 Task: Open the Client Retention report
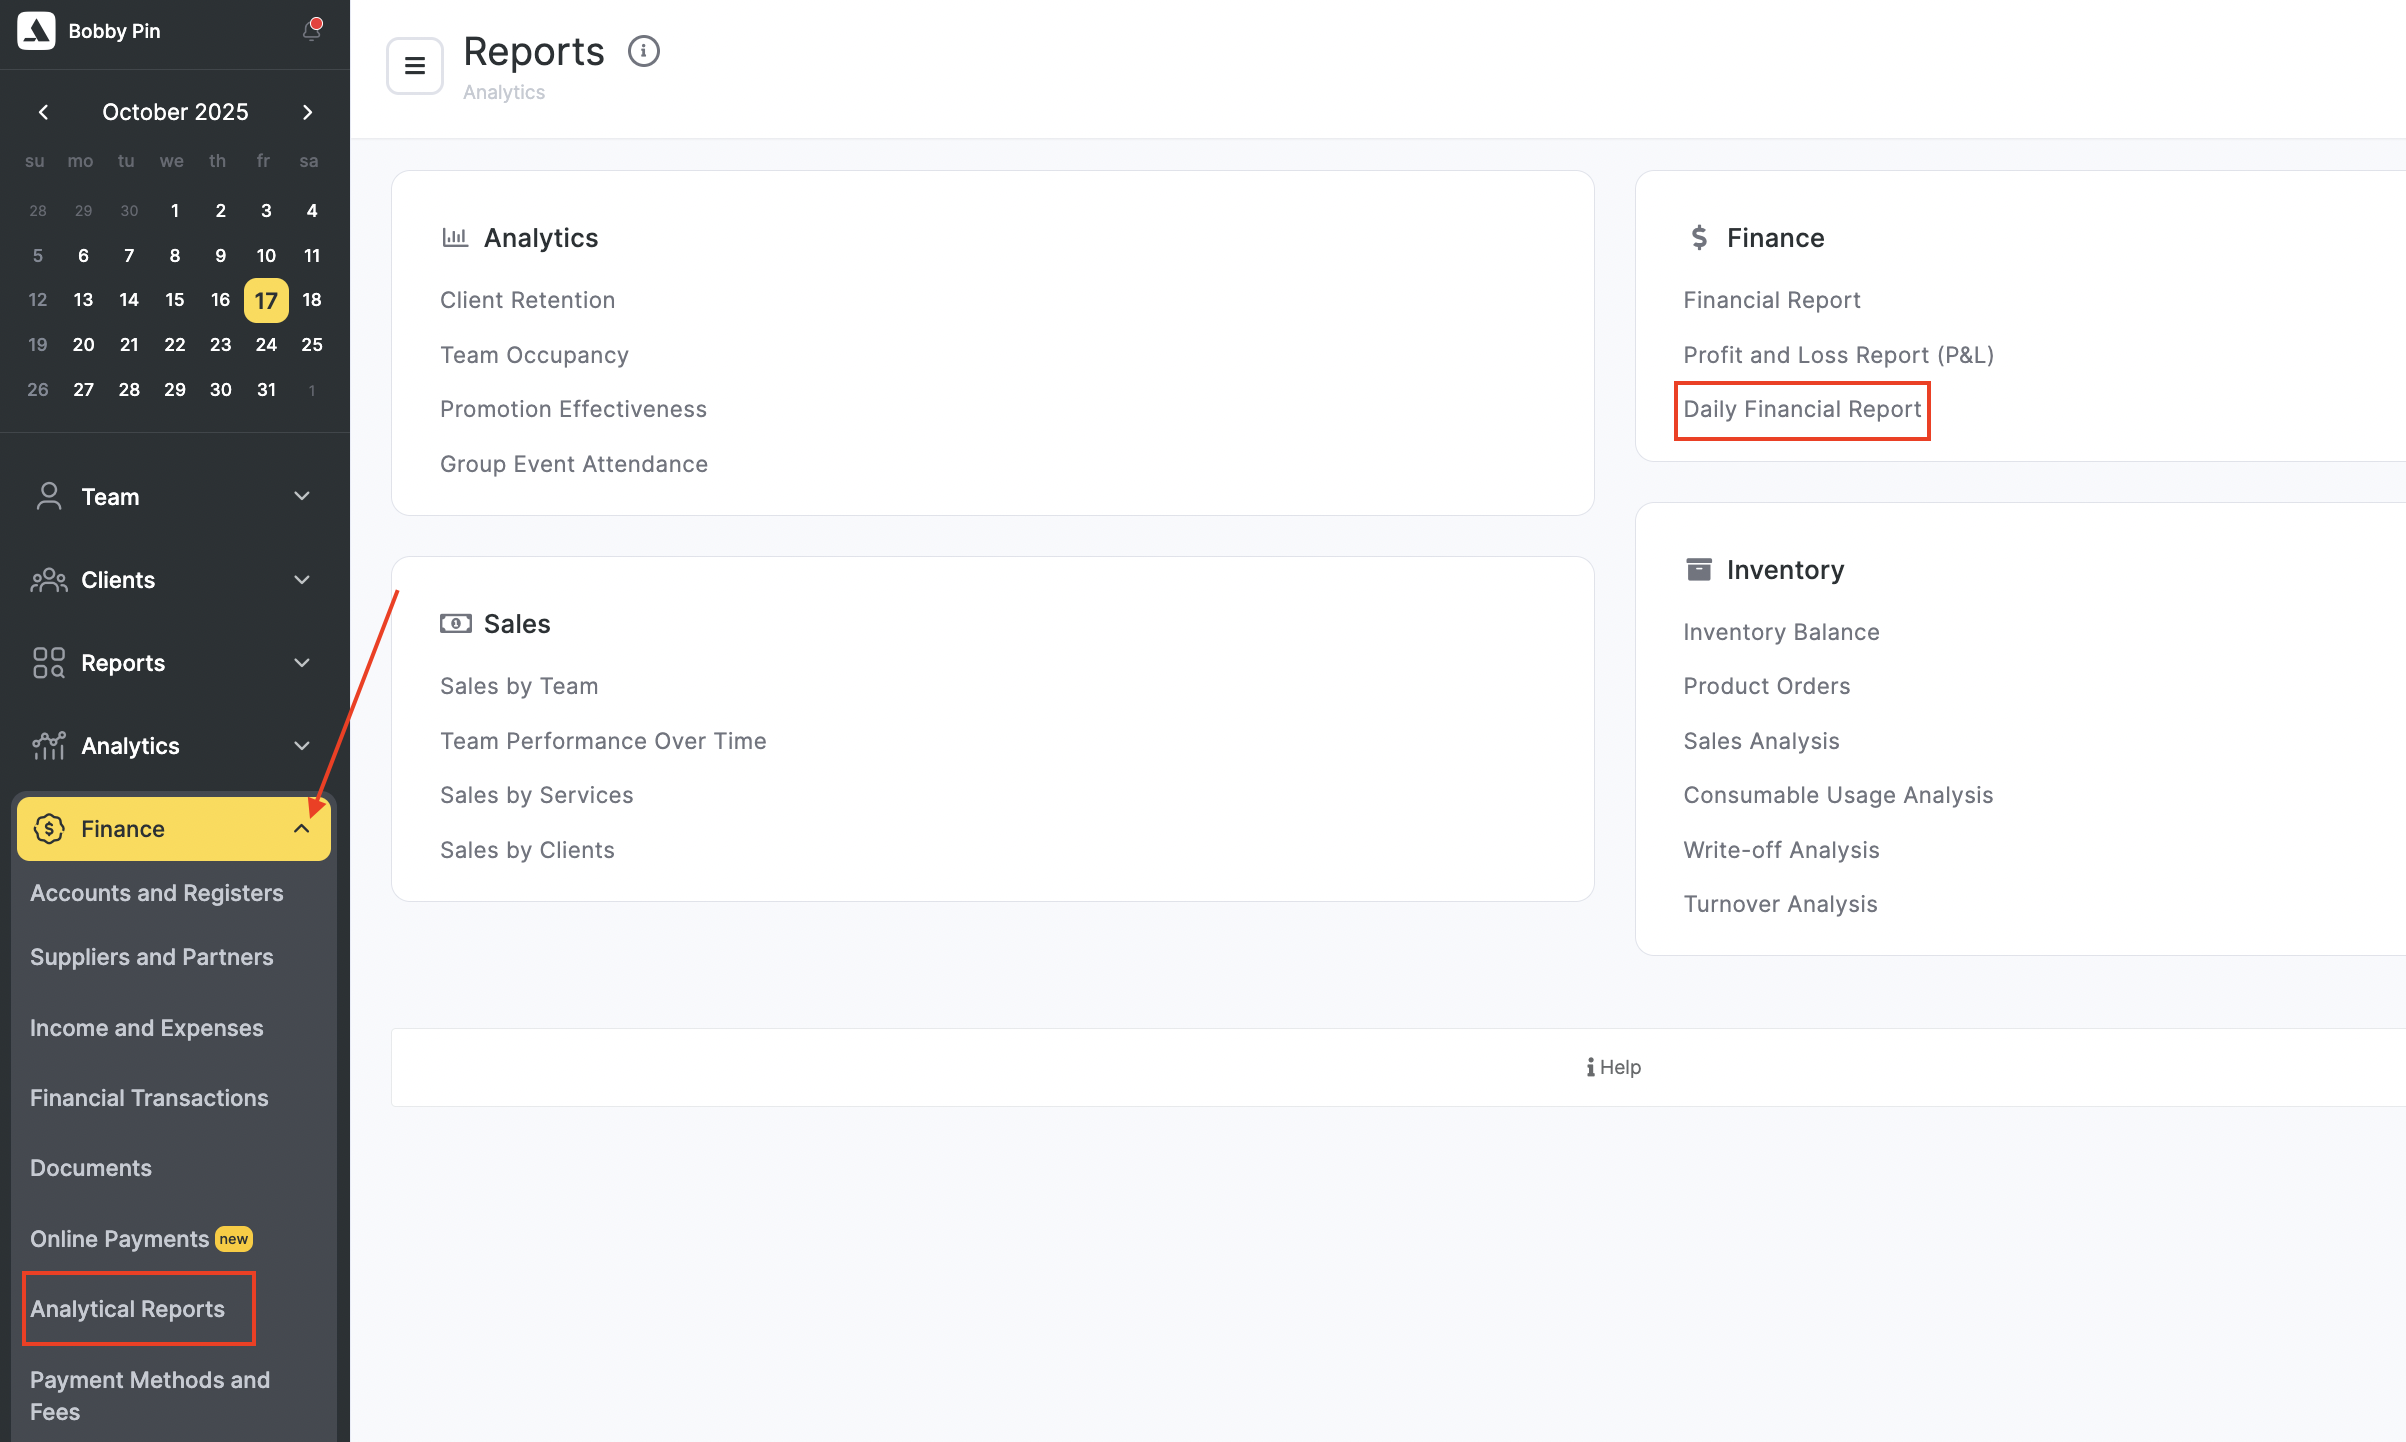[x=527, y=300]
